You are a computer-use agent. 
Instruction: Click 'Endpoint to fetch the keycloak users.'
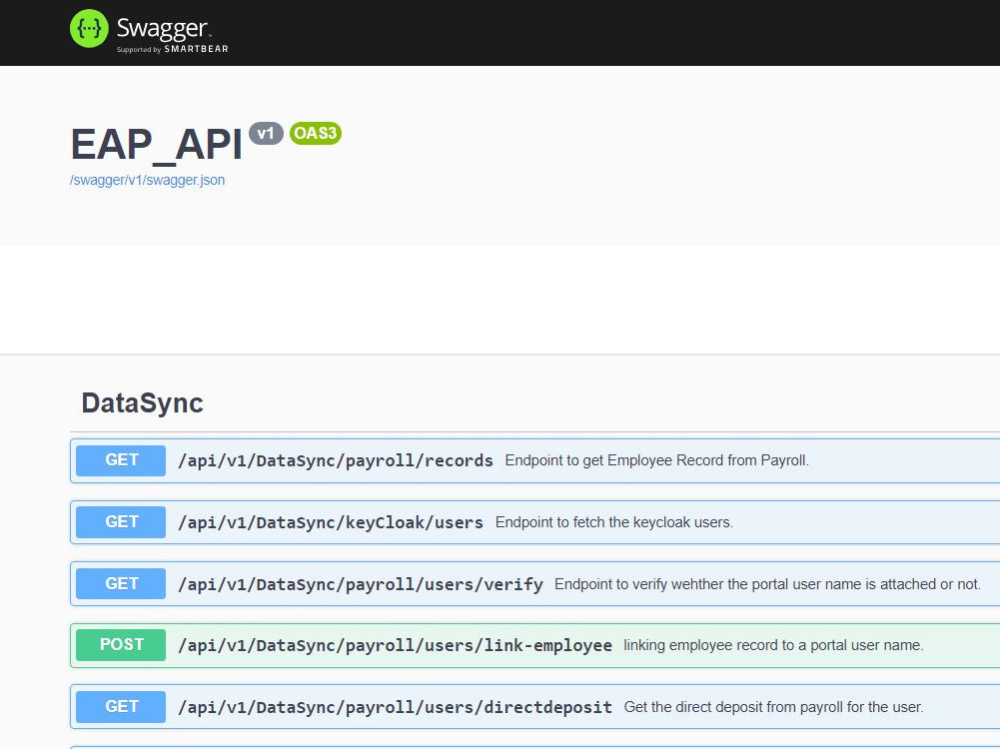click(x=614, y=523)
